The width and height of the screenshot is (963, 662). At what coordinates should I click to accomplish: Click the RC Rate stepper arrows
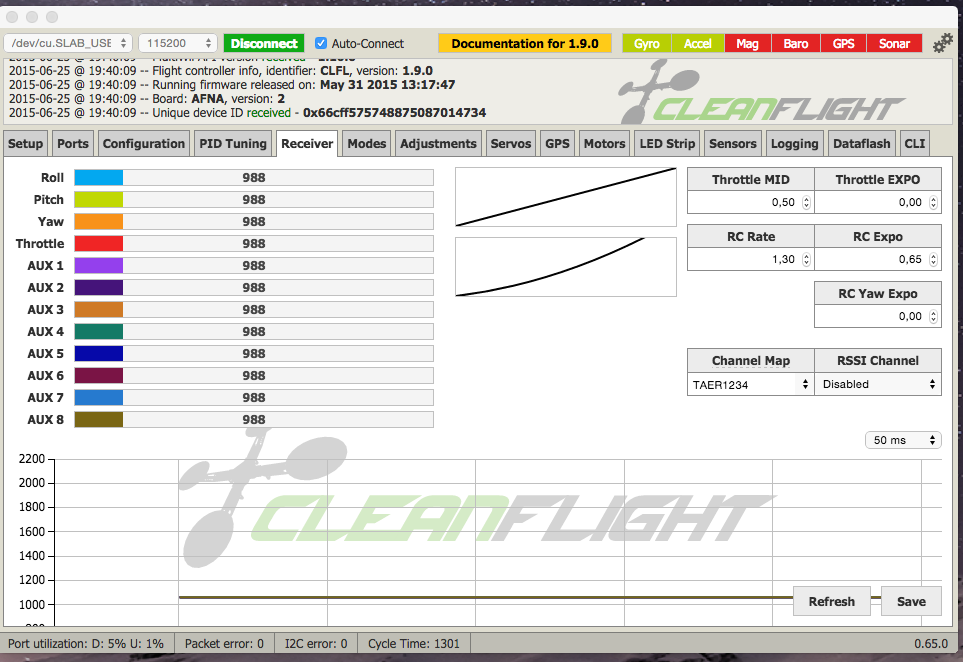pyautogui.click(x=806, y=259)
